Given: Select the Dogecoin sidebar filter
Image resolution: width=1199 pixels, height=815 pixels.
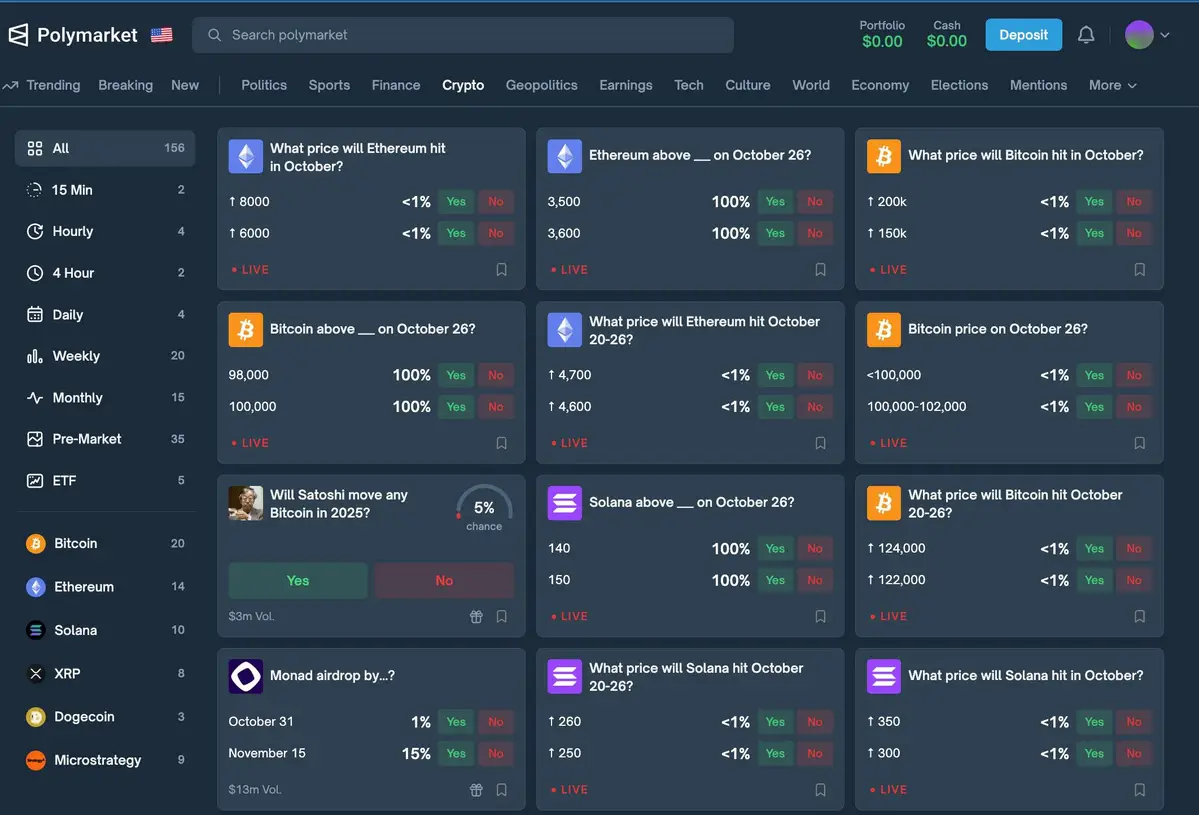Looking at the screenshot, I should (x=84, y=717).
